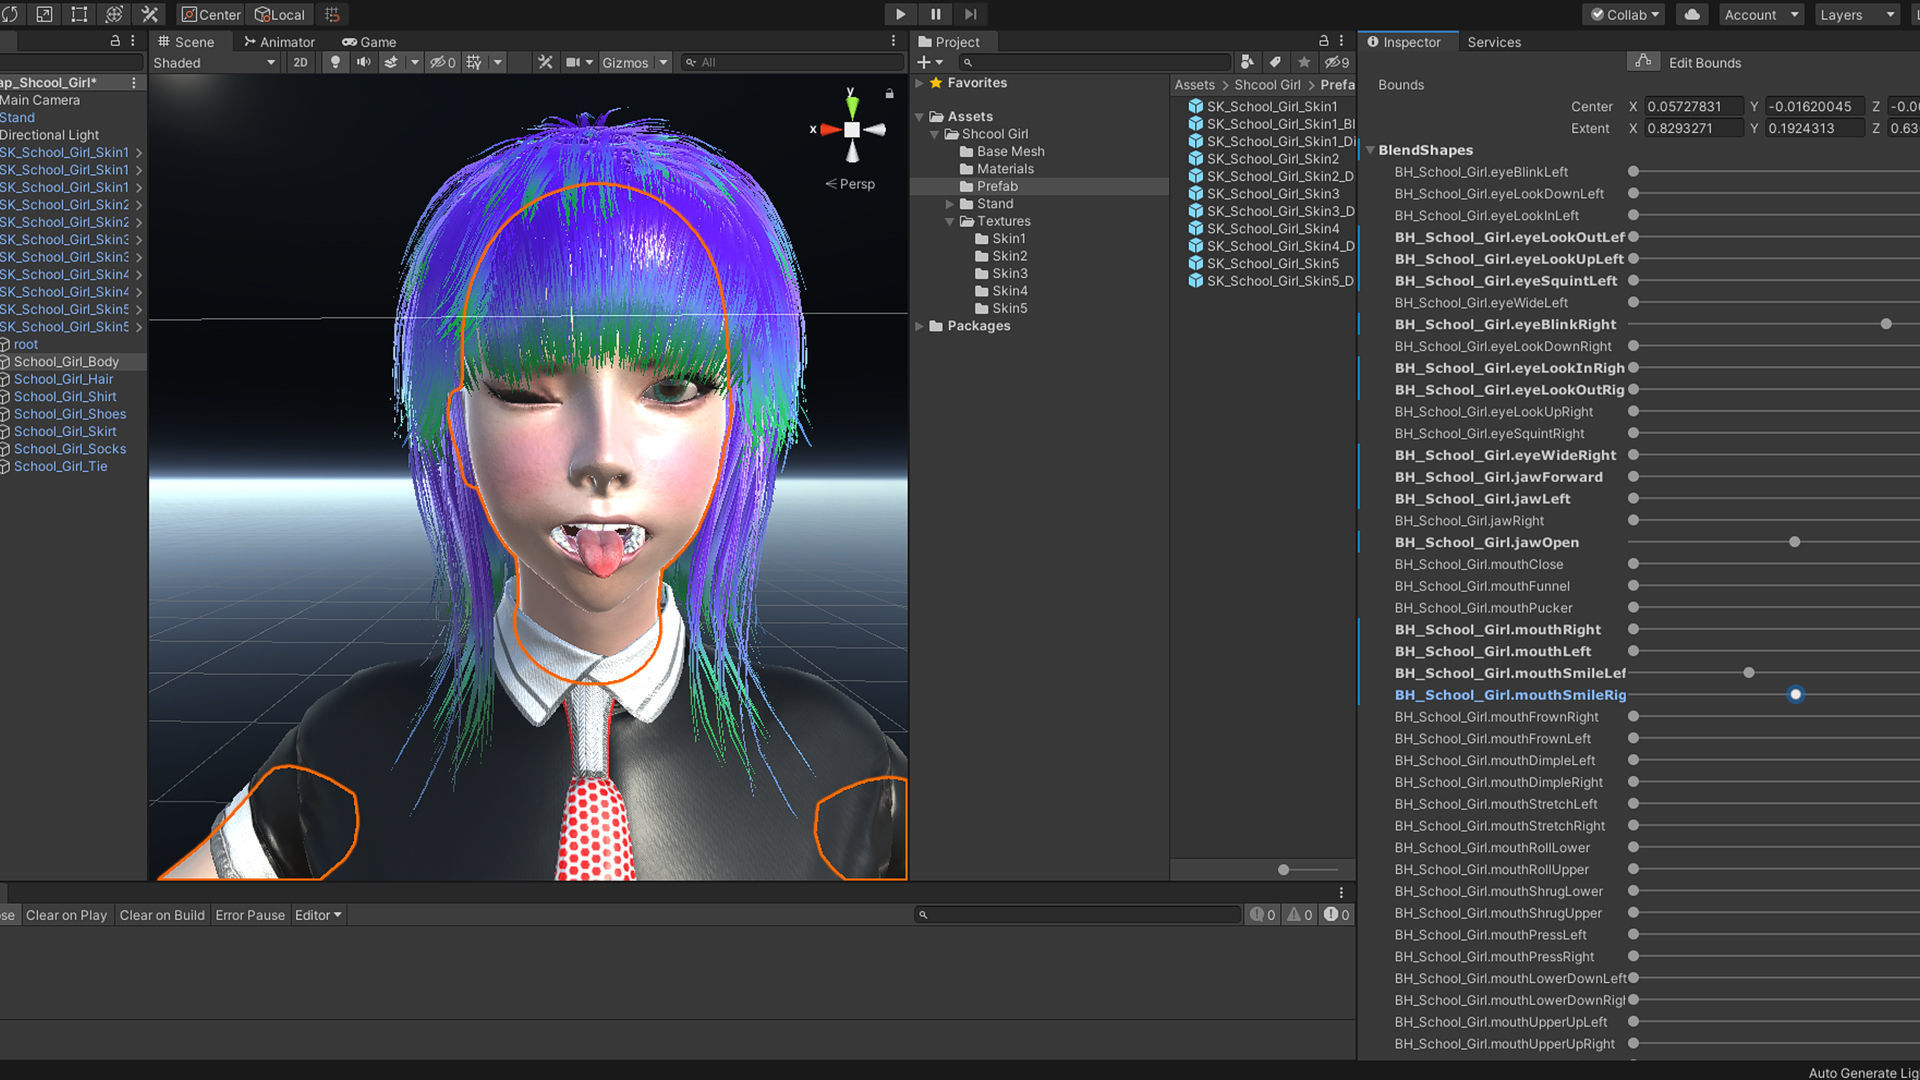
Task: Toggle hidden packages visibility count
Action: (1336, 62)
